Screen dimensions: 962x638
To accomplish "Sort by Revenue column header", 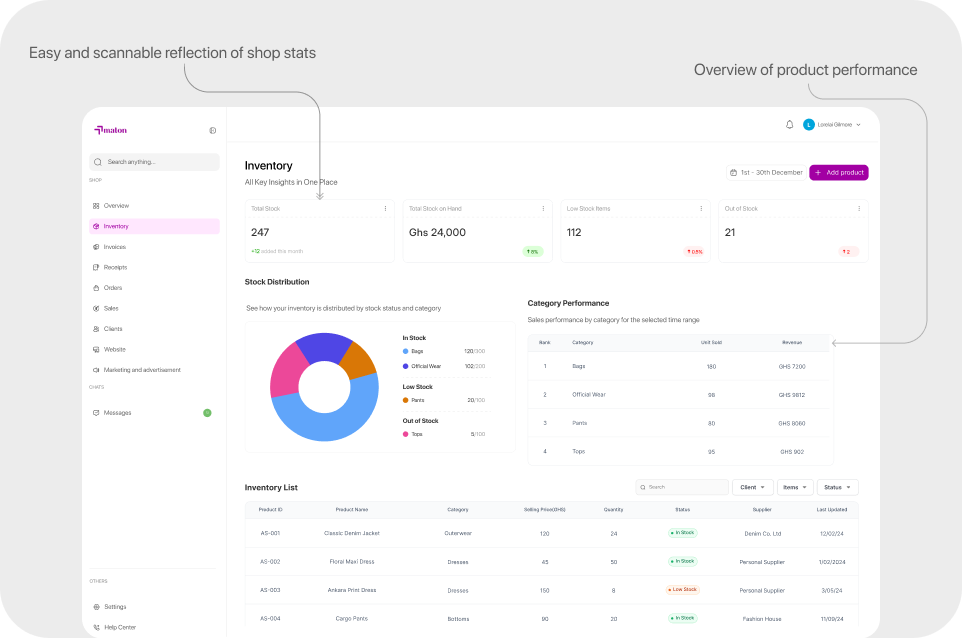I will tap(792, 342).
